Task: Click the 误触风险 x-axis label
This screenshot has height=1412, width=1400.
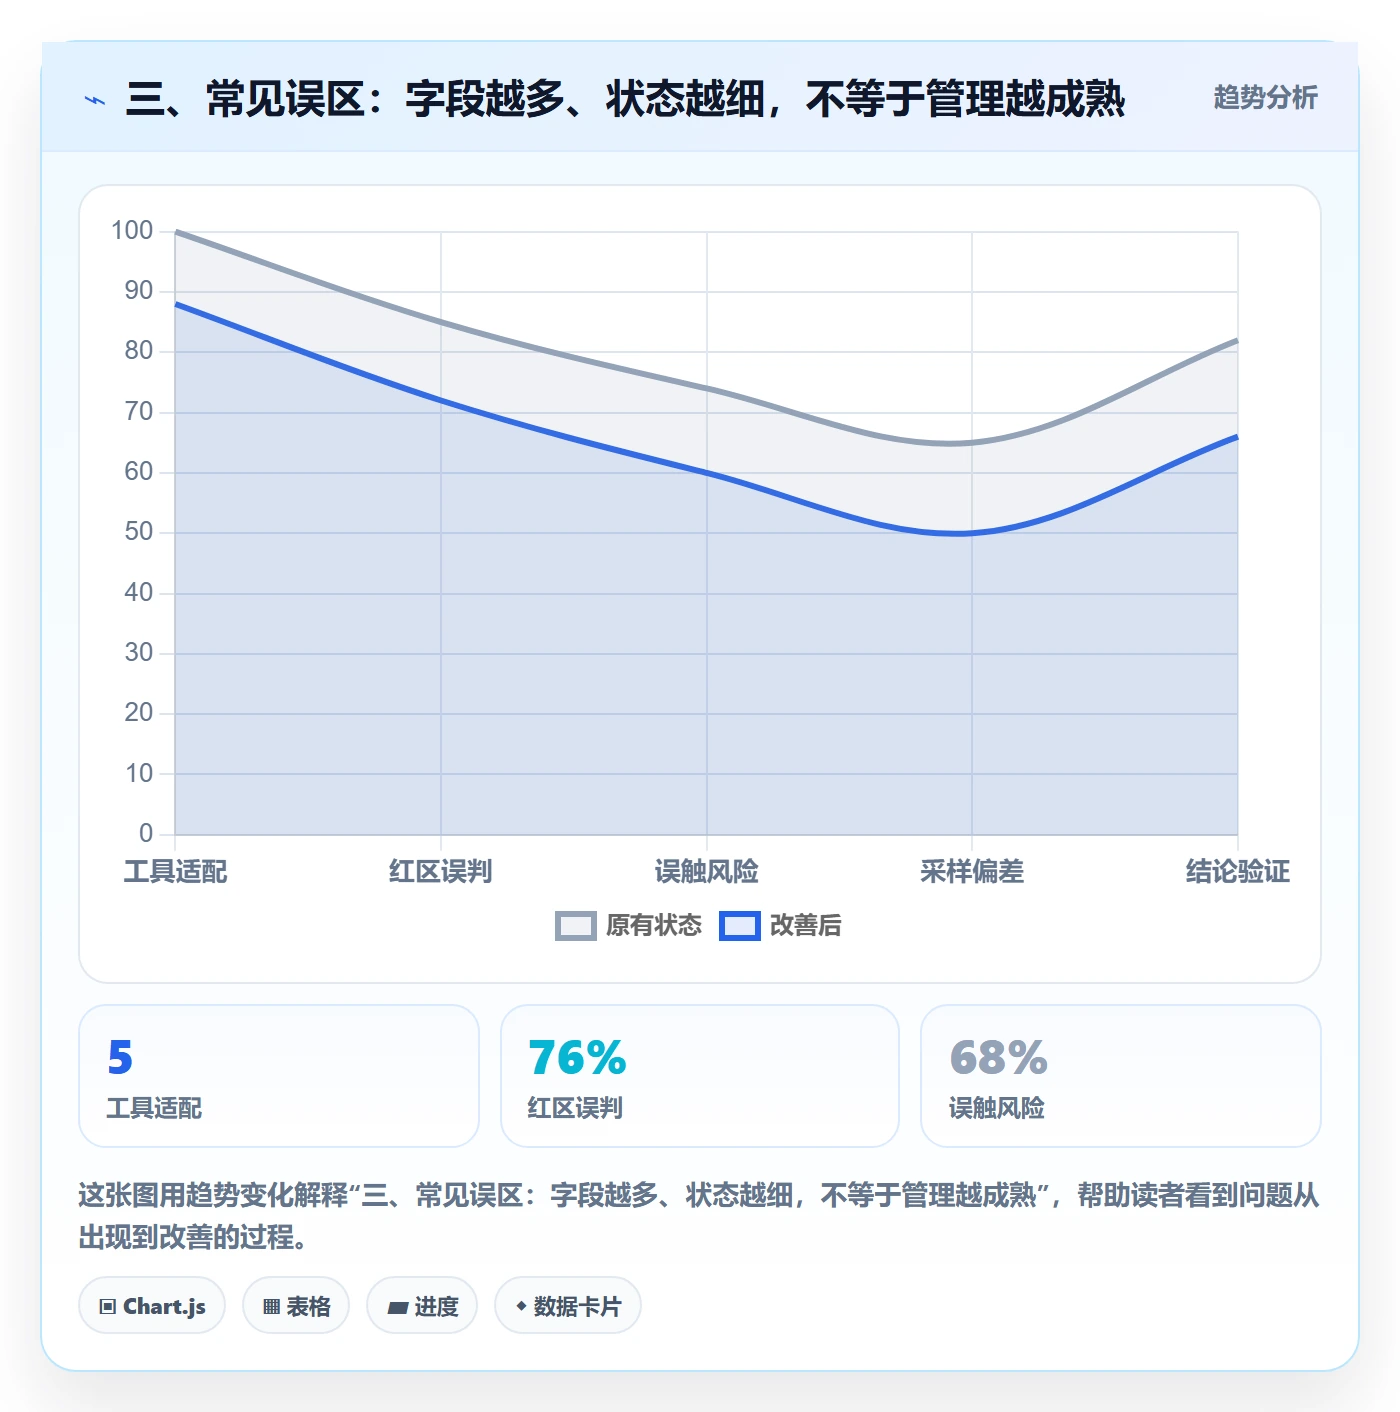Action: tap(707, 872)
